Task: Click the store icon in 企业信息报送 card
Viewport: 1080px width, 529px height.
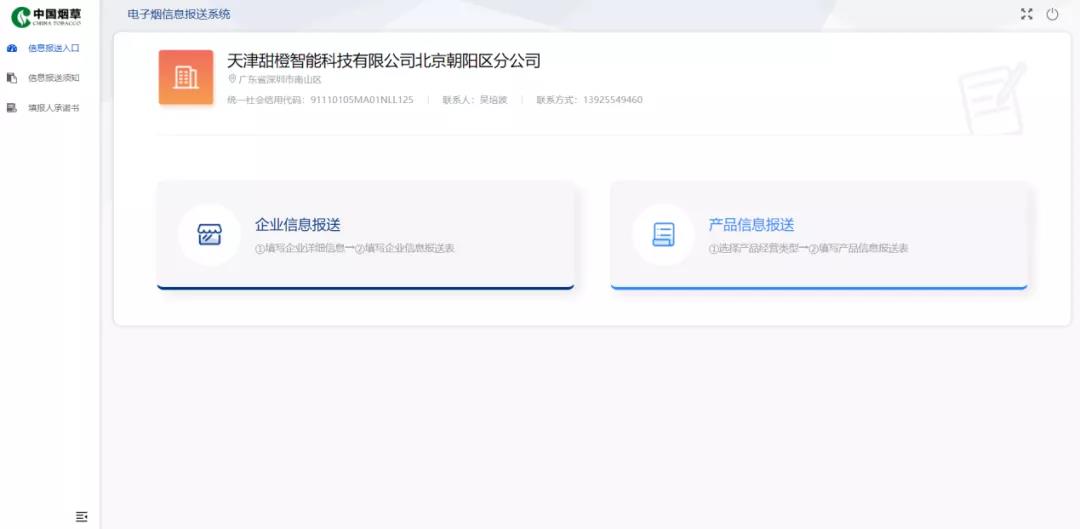Action: [x=209, y=235]
